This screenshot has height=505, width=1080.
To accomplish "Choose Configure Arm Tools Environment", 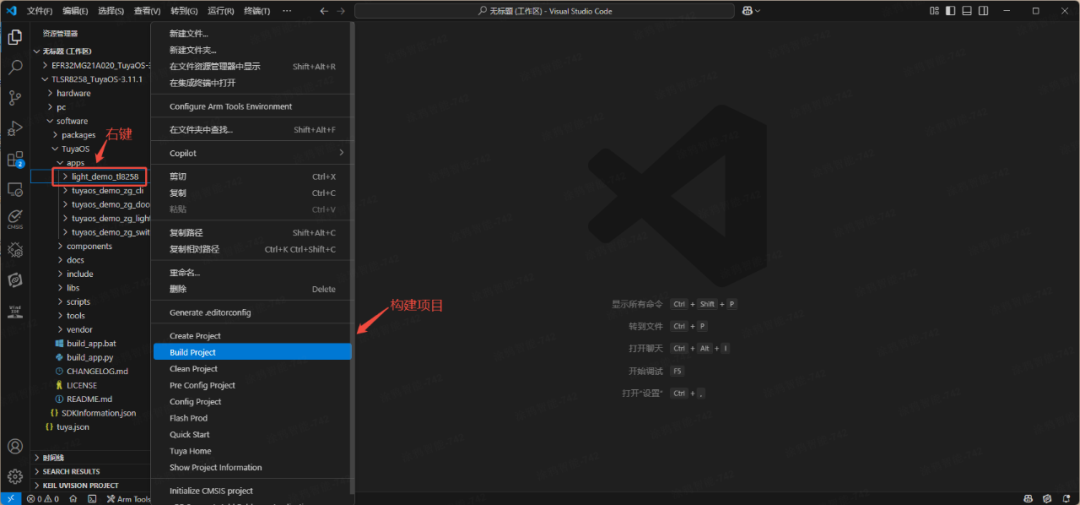I will point(252,106).
